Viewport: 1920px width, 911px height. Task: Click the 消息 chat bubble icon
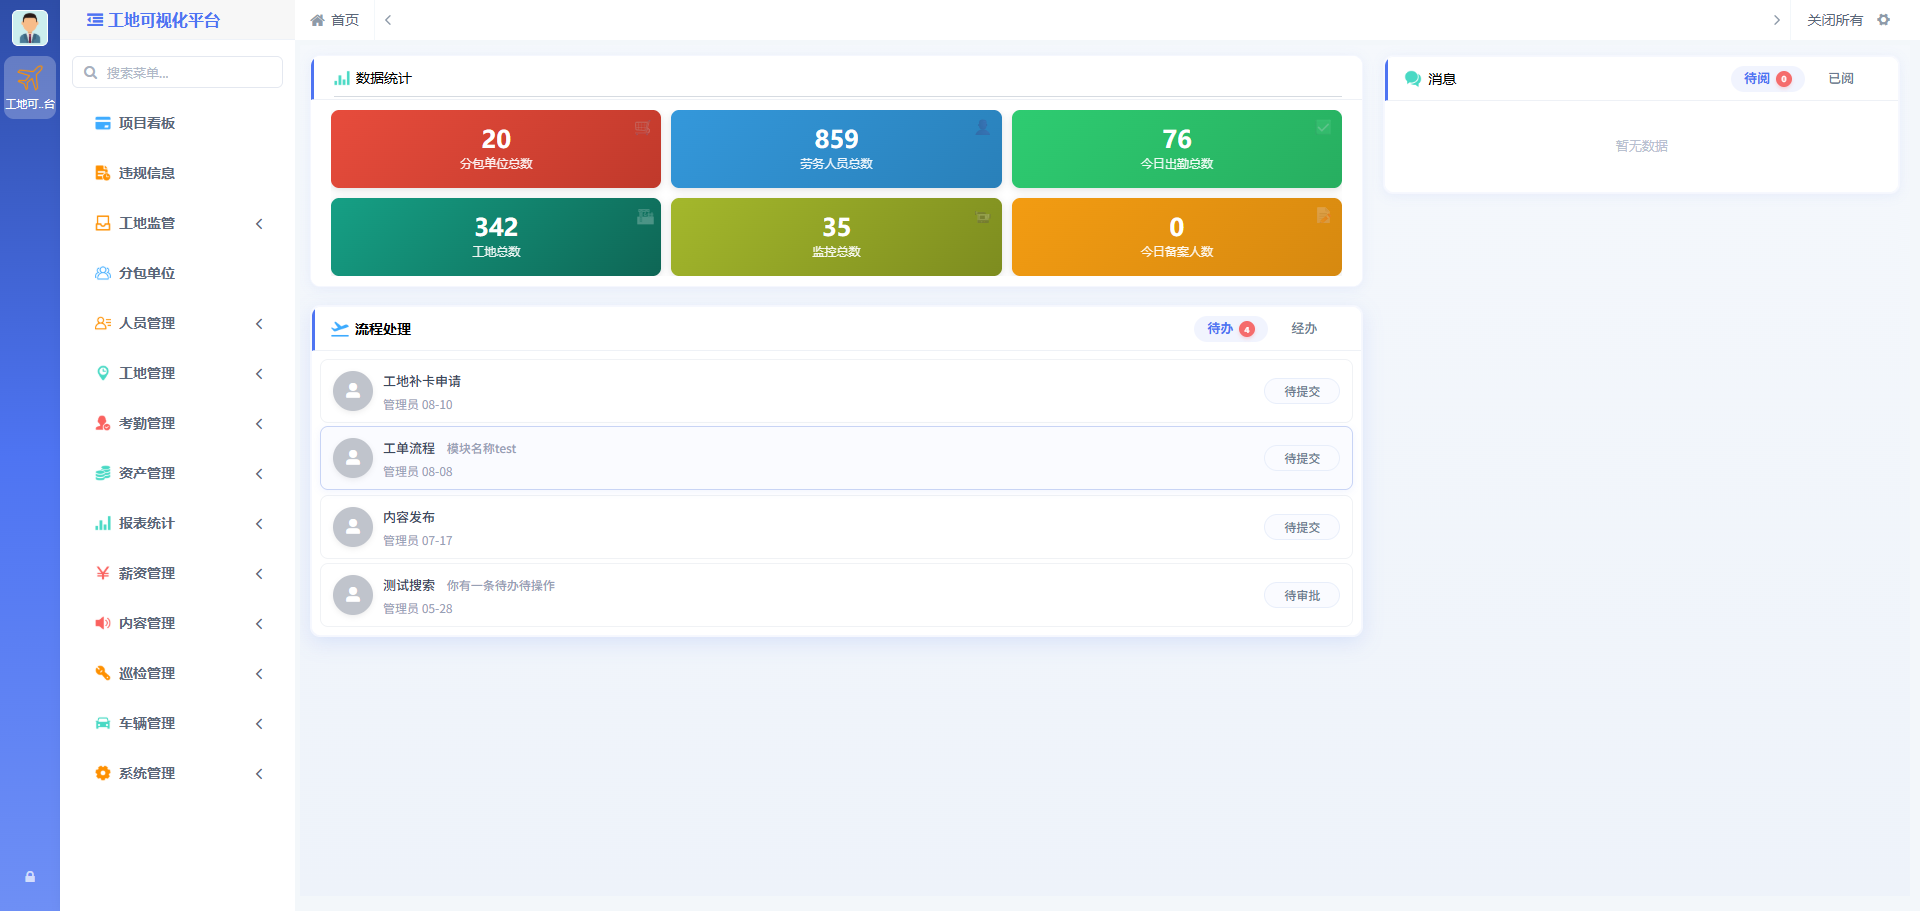(x=1413, y=79)
